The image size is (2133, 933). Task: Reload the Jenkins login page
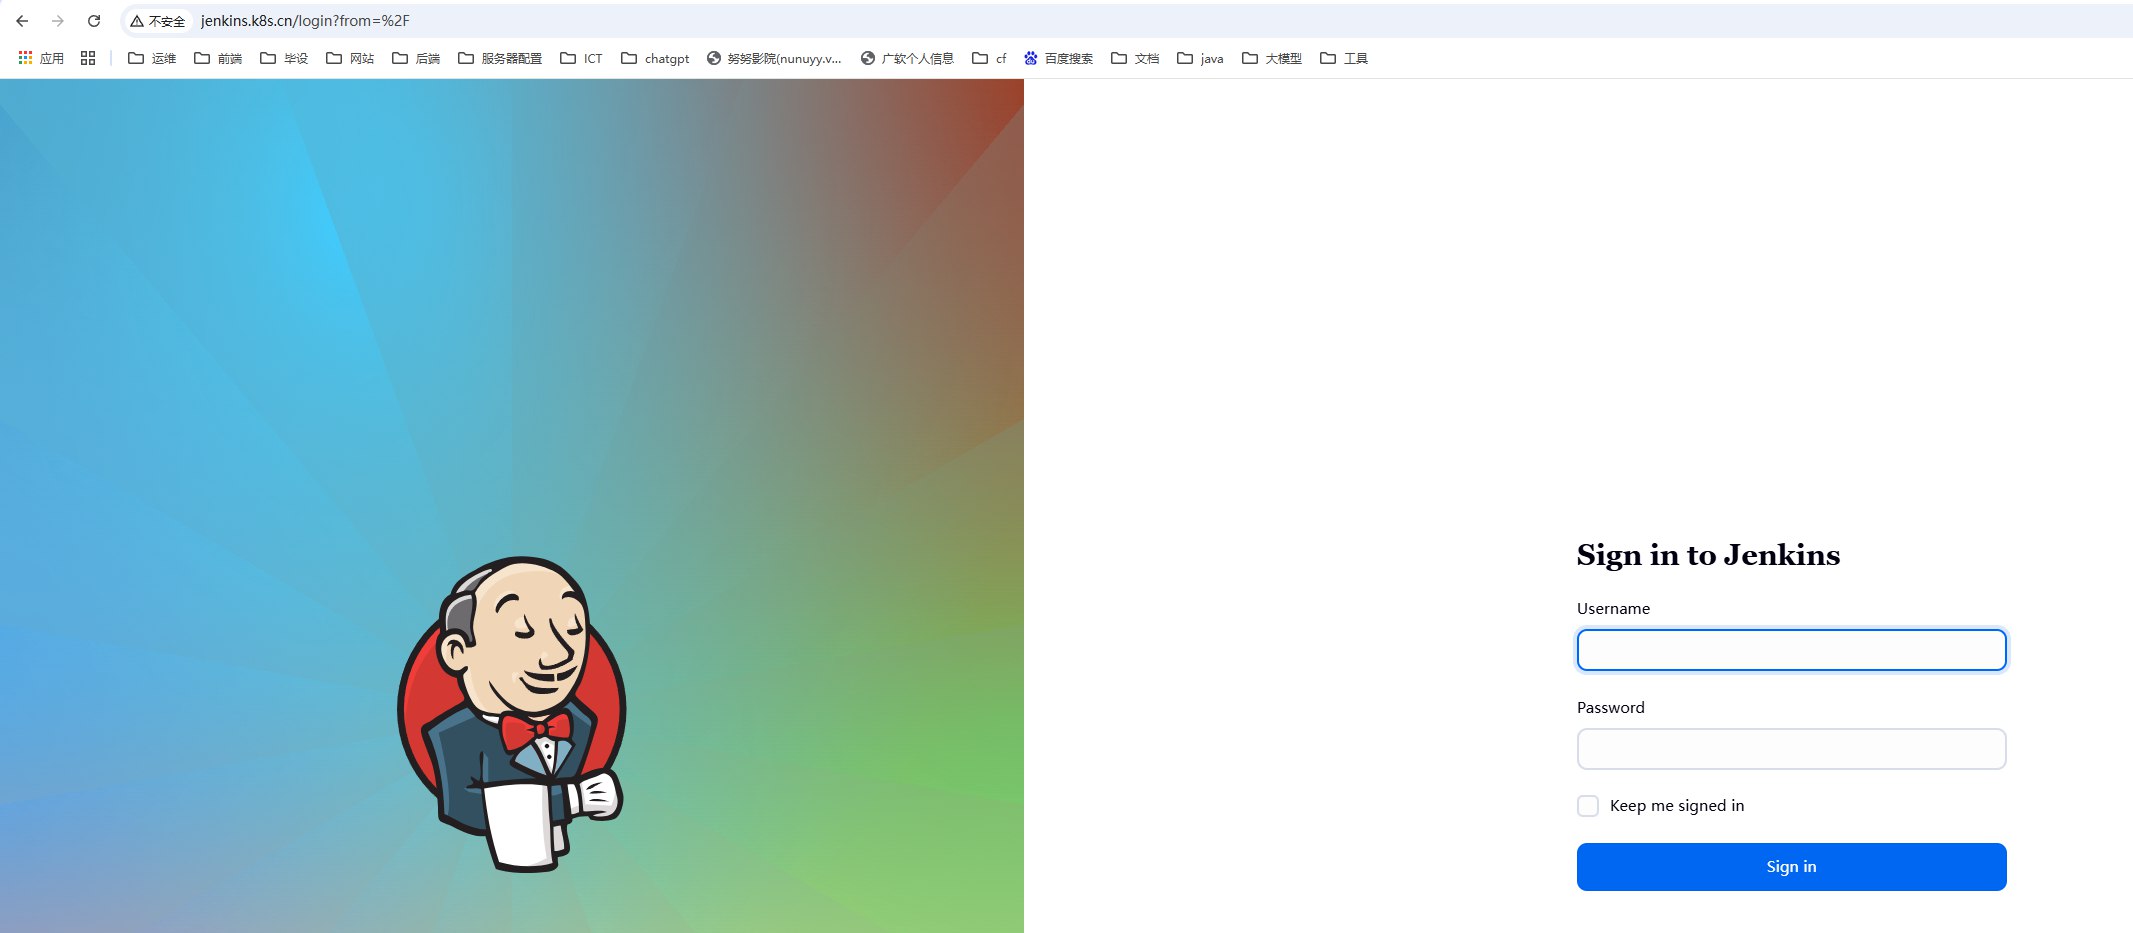tap(93, 20)
